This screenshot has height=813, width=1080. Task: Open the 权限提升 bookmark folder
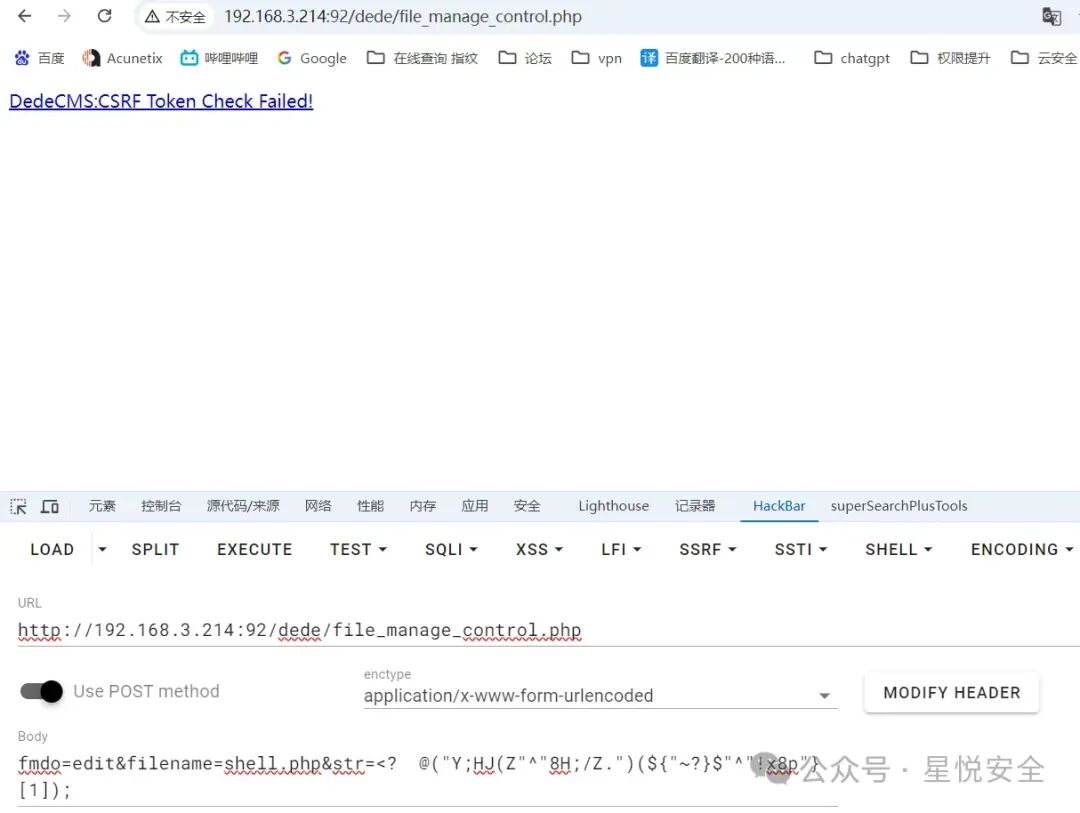click(951, 58)
